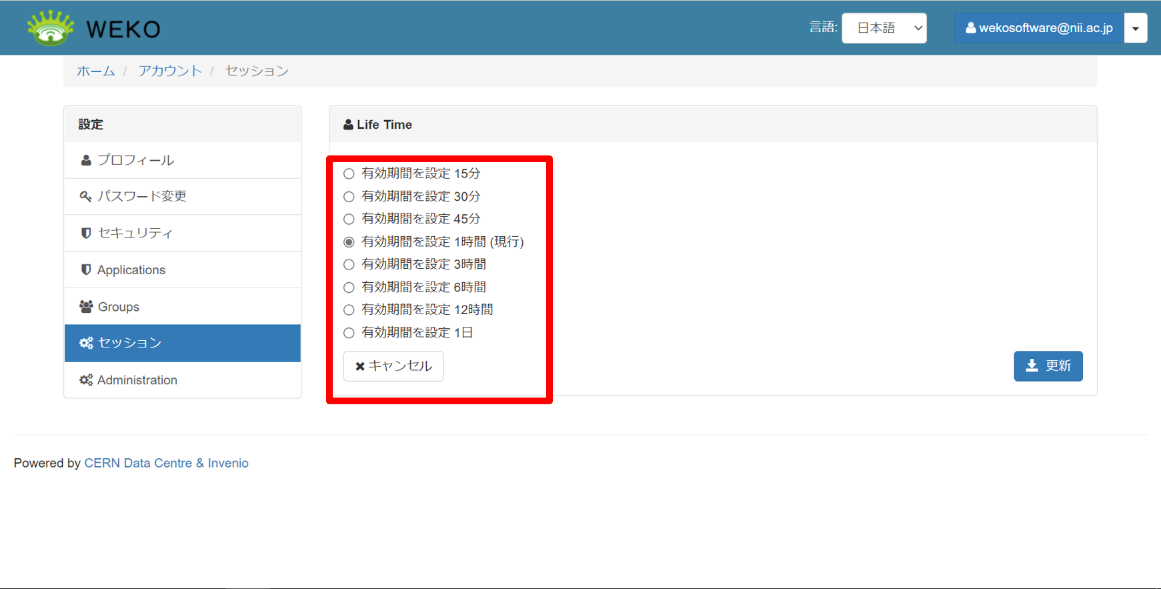Click the shield icon beside セキュリティ
Viewport: 1161px width, 589px height.
click(x=86, y=234)
